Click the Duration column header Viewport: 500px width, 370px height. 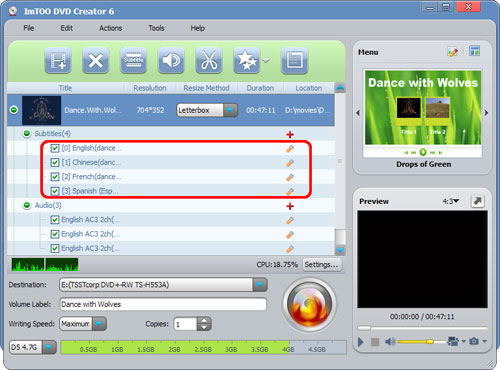click(260, 88)
